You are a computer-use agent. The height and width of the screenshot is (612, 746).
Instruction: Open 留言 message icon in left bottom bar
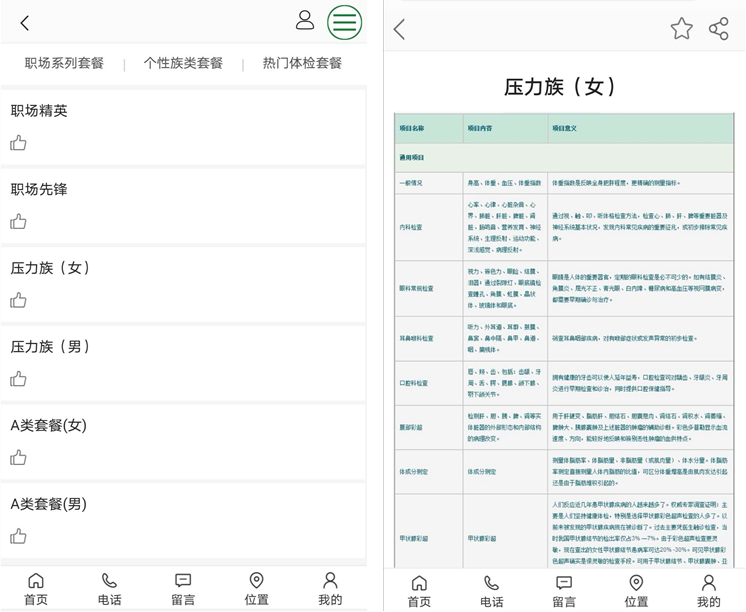tap(183, 588)
